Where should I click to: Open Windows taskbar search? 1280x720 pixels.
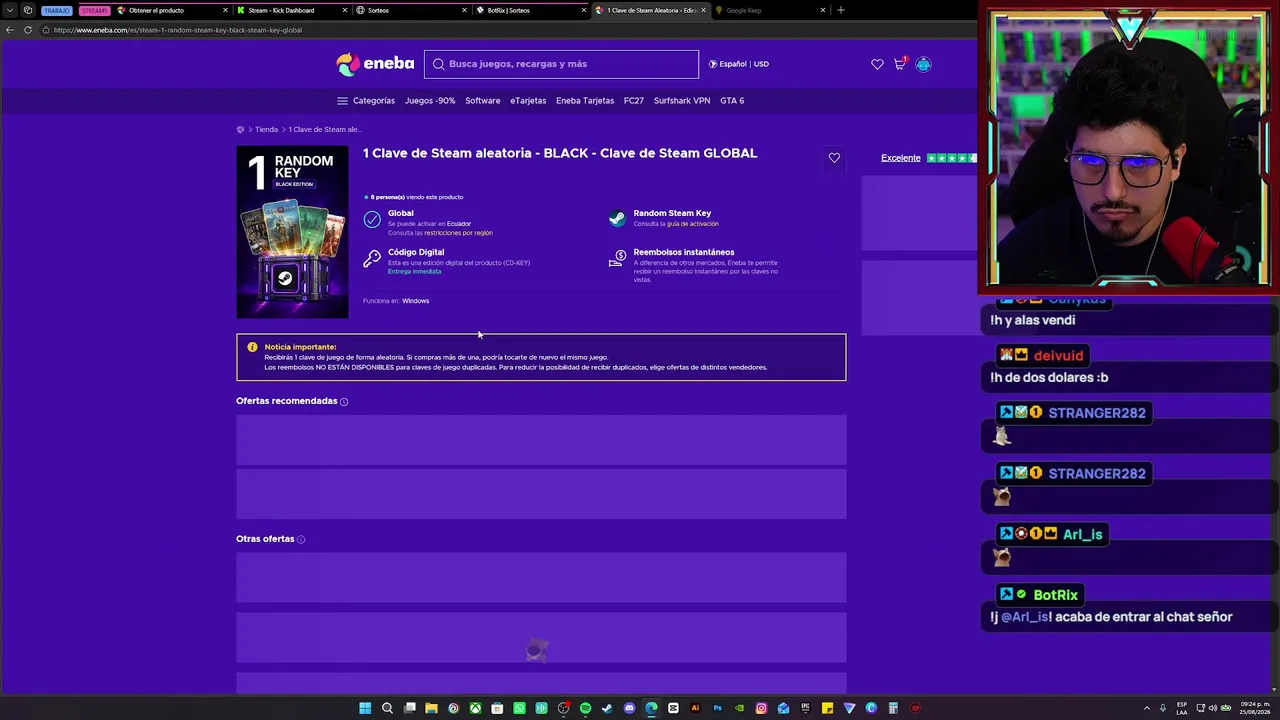(387, 708)
